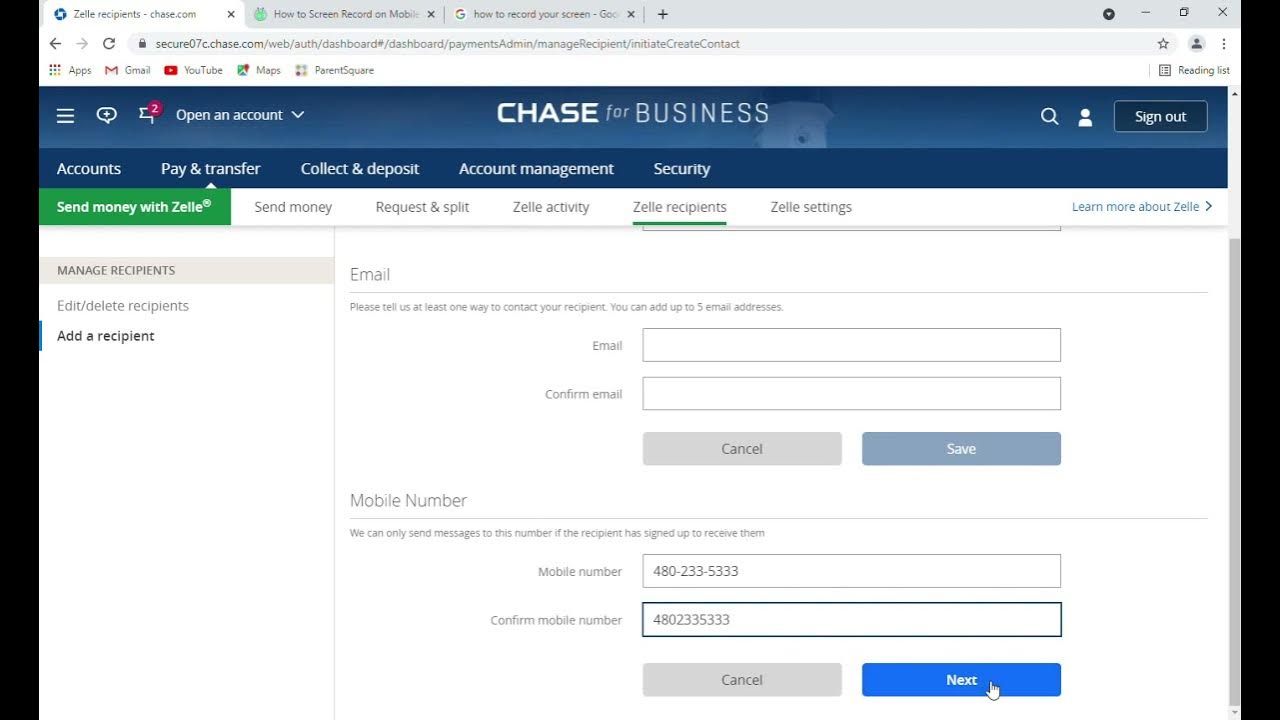Bookmark this page with star icon

[1163, 44]
